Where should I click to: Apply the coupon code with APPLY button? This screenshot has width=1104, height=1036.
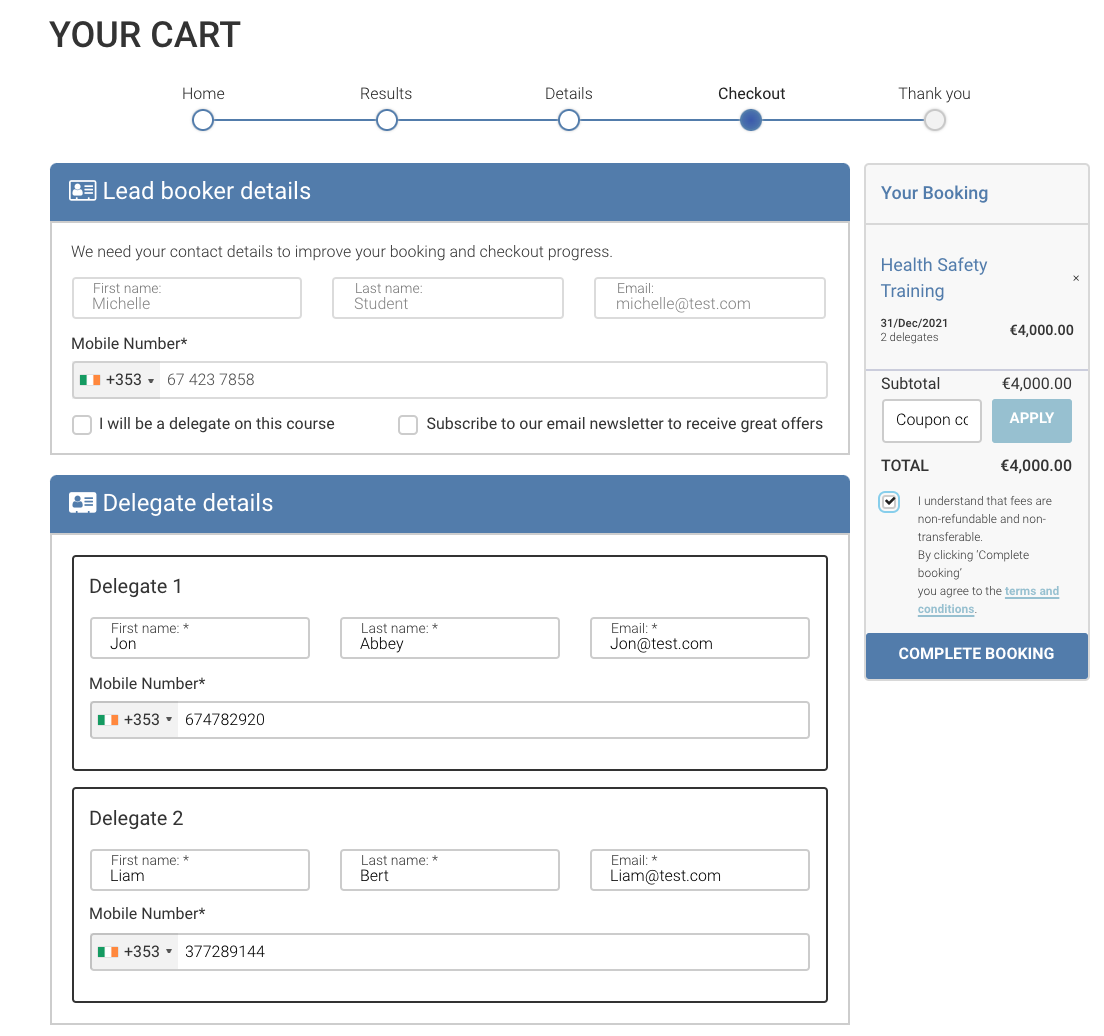(x=1031, y=420)
